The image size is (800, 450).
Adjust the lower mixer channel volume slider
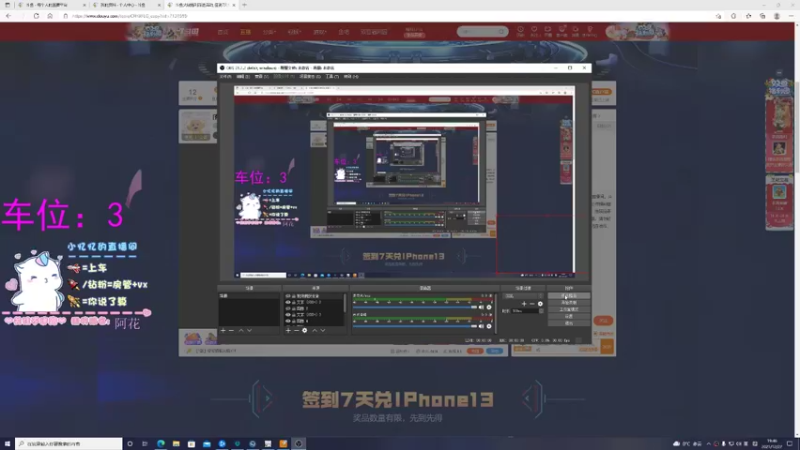pyautogui.click(x=415, y=326)
